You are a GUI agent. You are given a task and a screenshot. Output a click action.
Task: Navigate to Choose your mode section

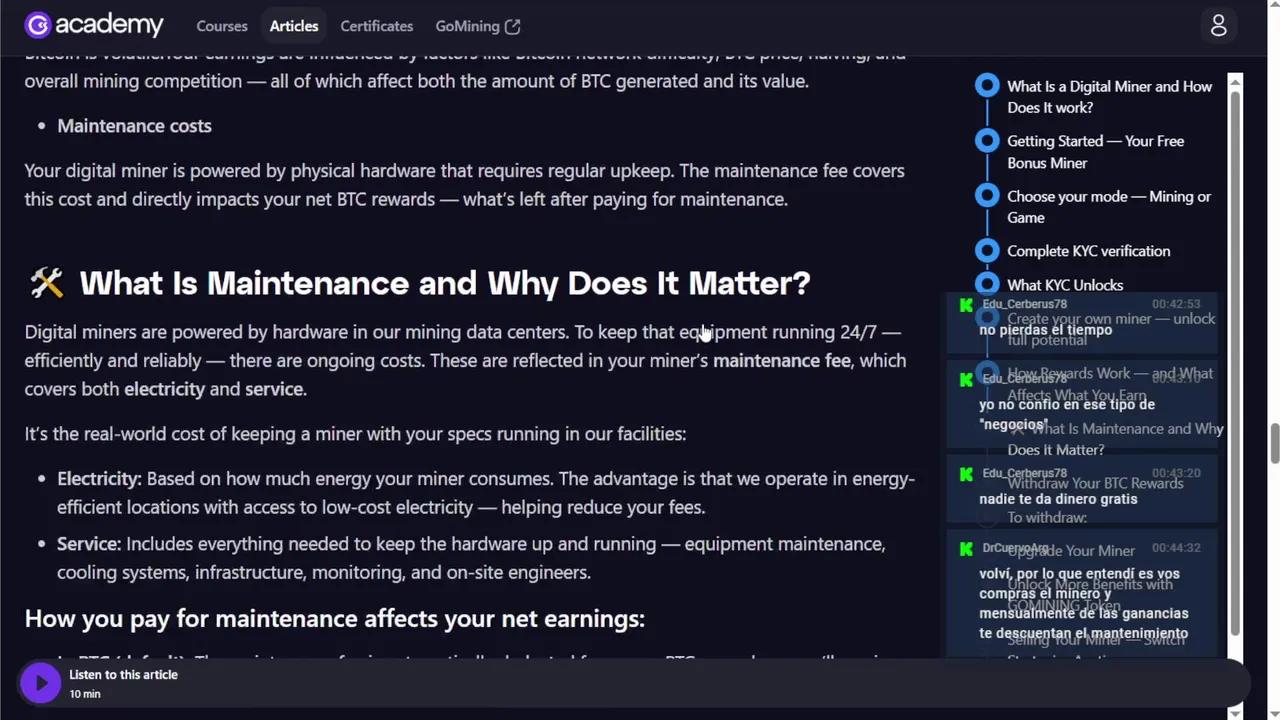(x=1108, y=207)
